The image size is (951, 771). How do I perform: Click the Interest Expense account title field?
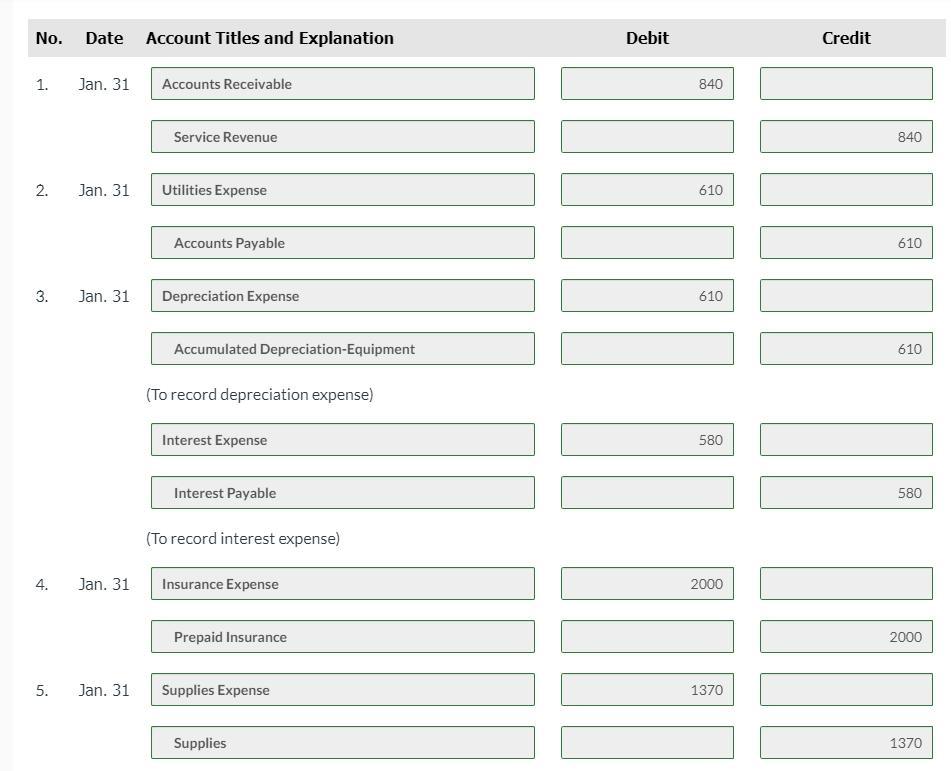342,440
